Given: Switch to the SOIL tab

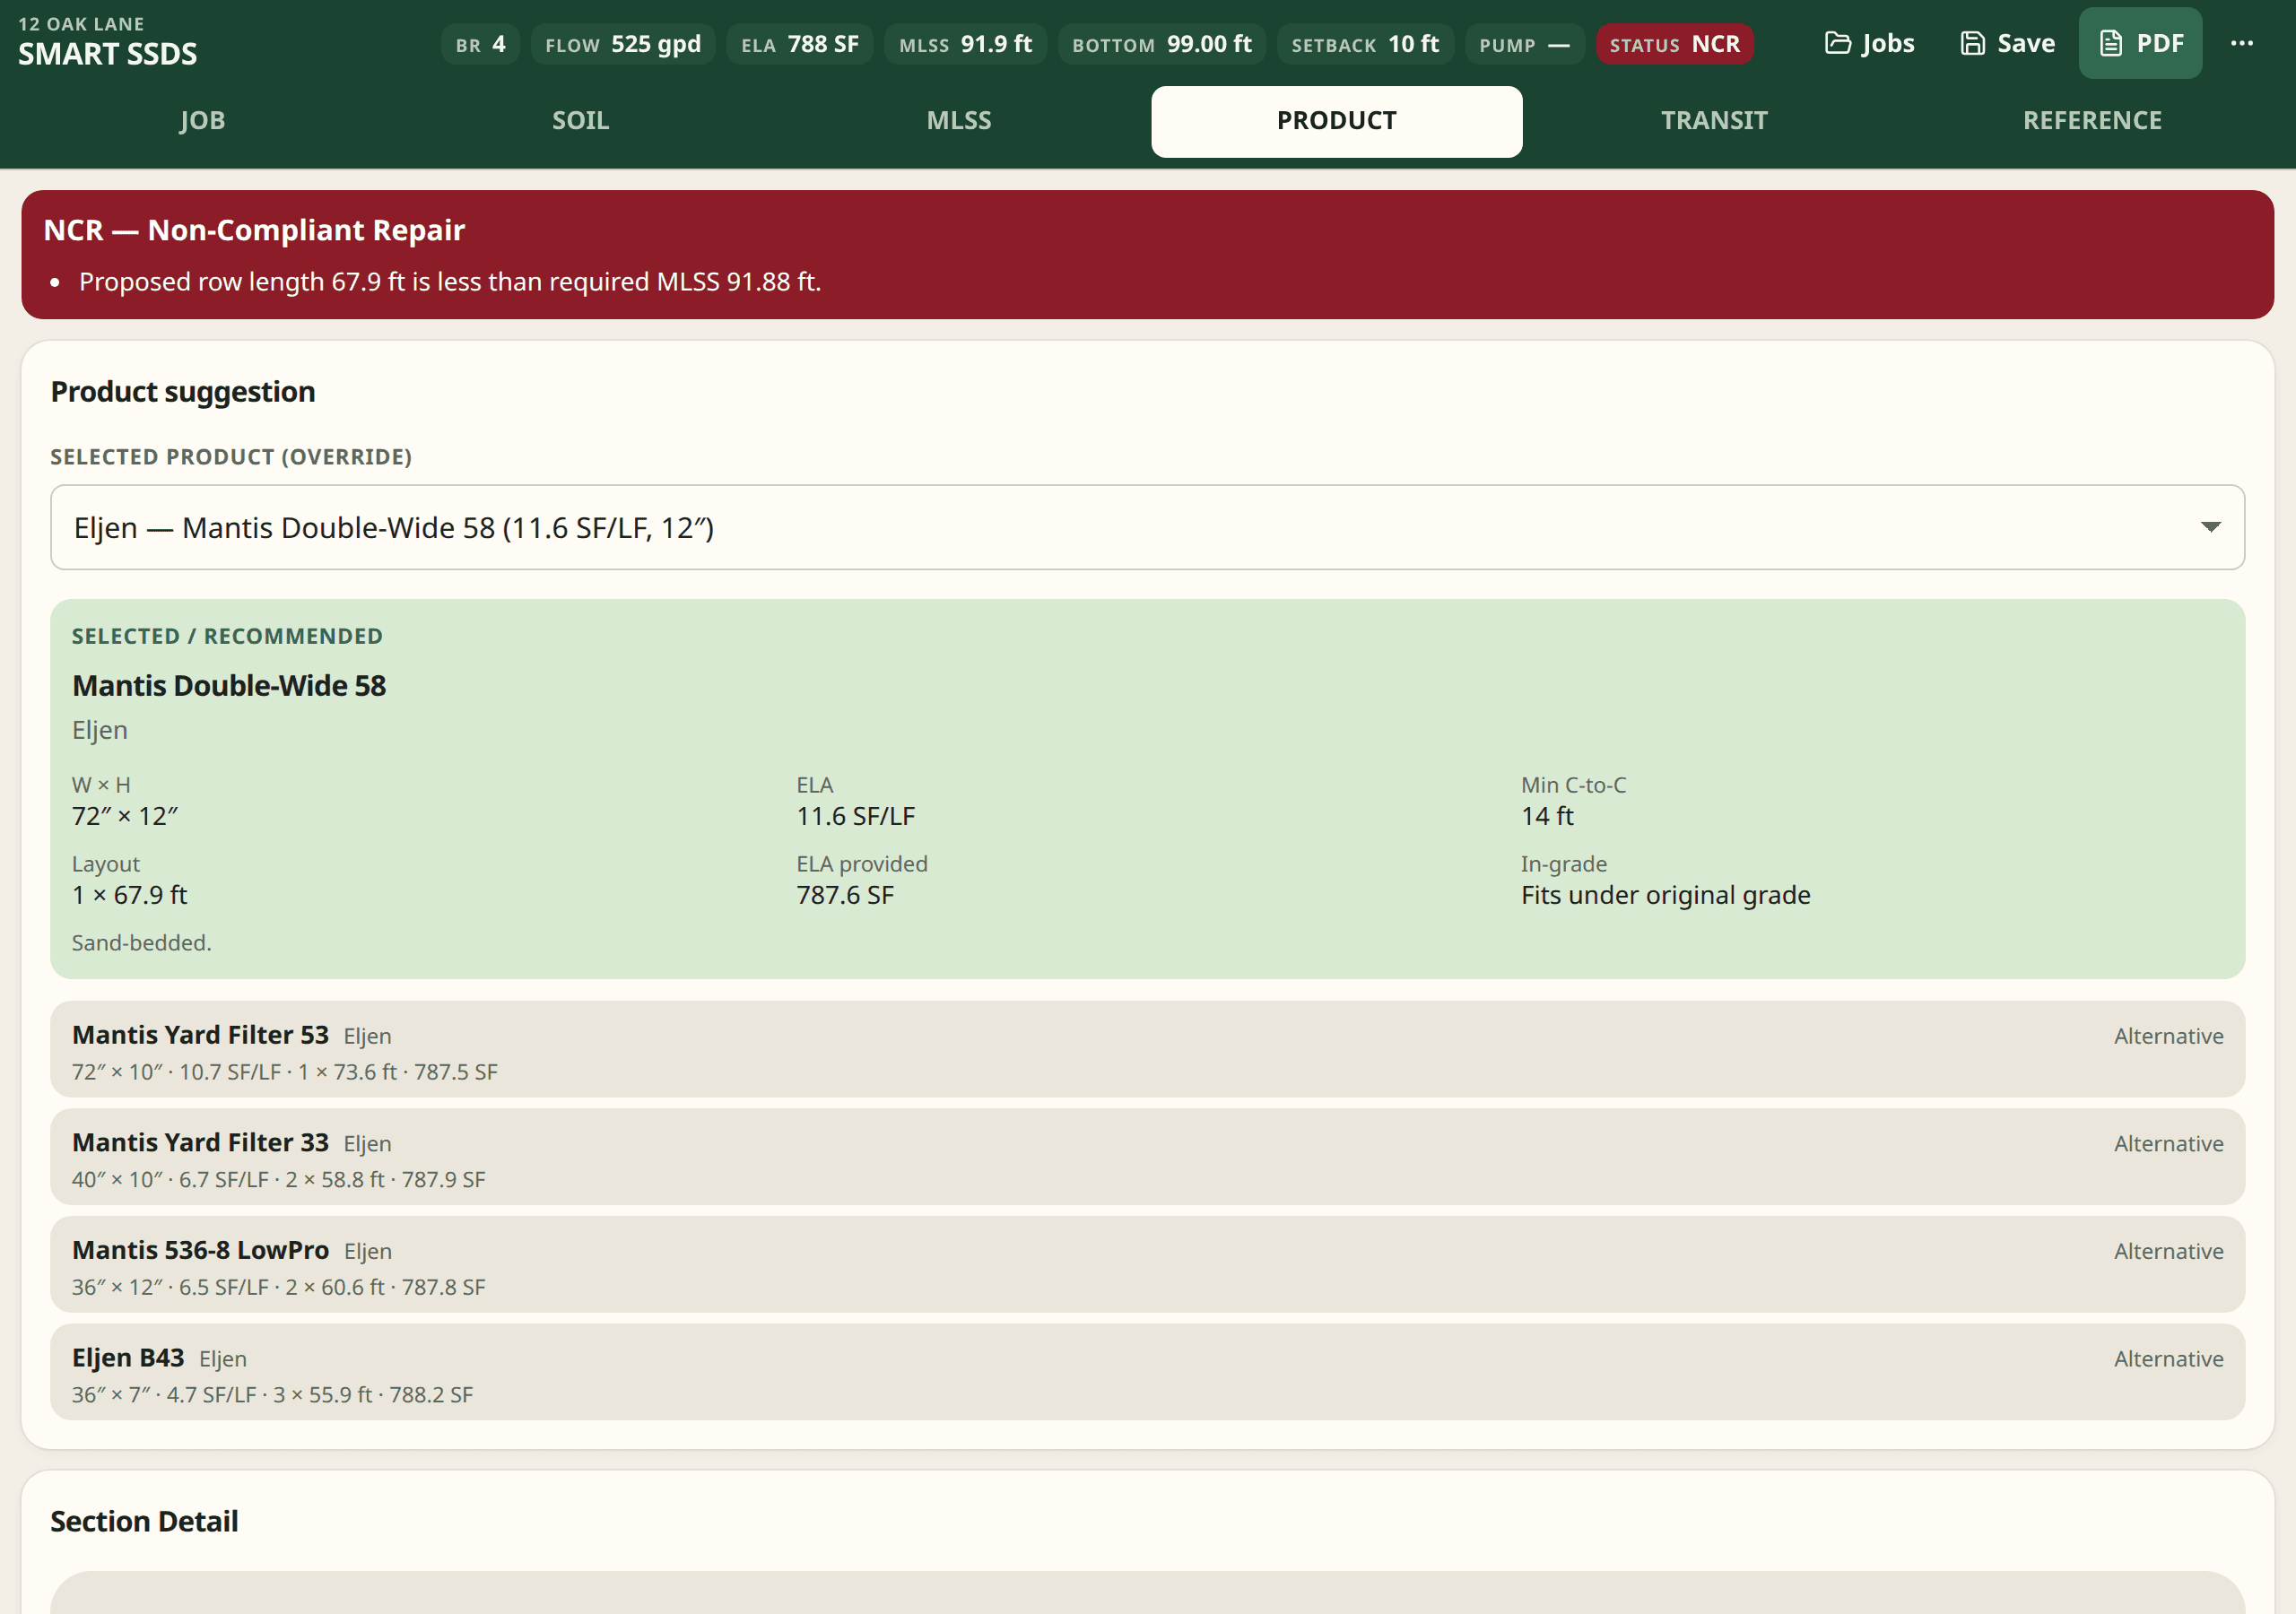Looking at the screenshot, I should (x=580, y=121).
